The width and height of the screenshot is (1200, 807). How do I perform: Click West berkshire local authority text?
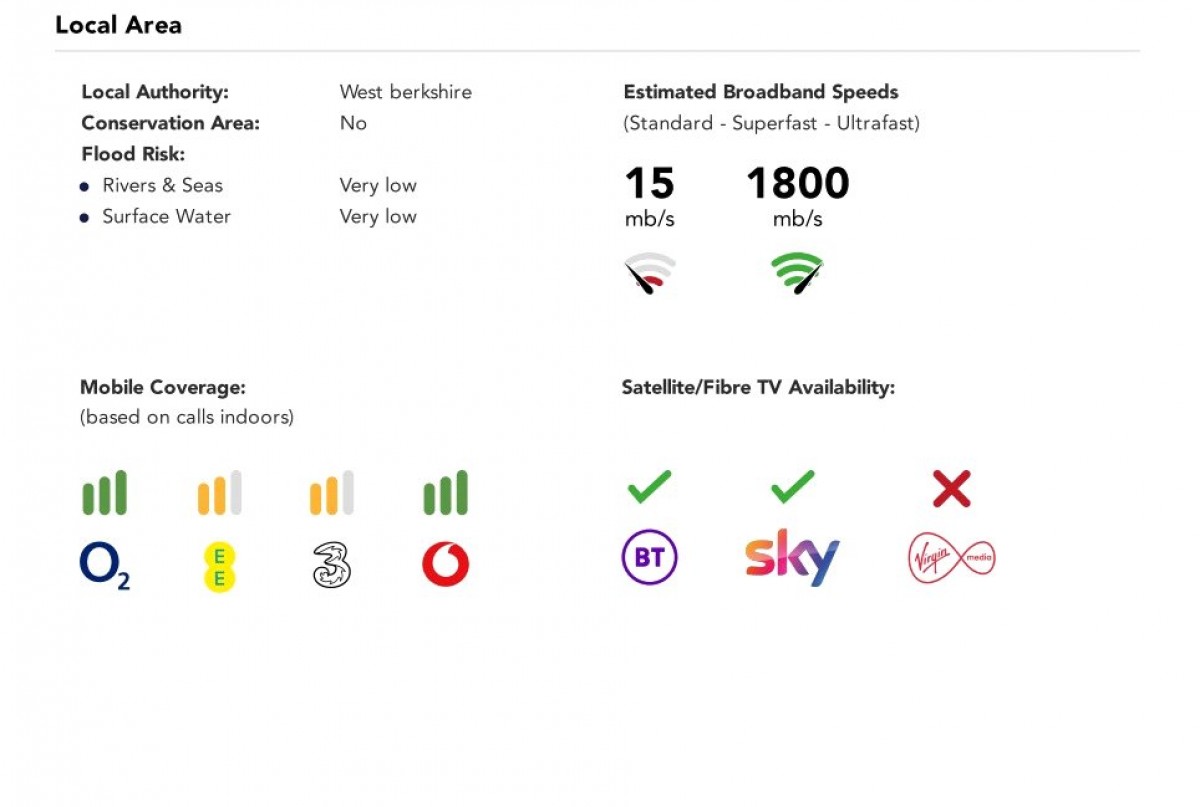pos(405,92)
